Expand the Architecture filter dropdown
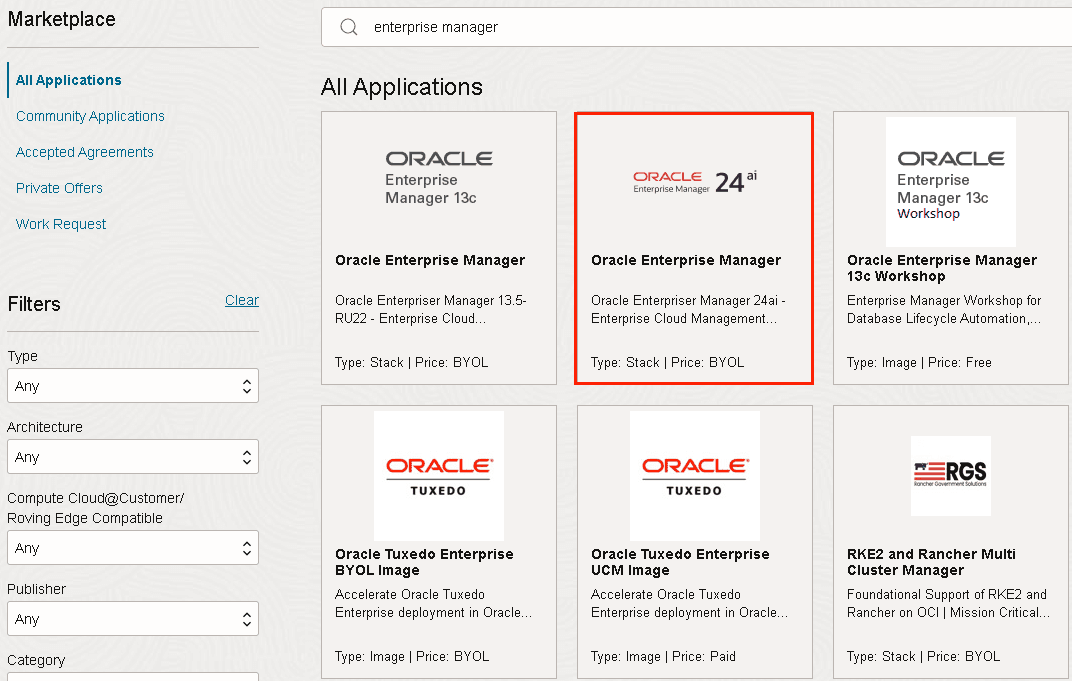This screenshot has height=681, width=1072. click(x=133, y=457)
